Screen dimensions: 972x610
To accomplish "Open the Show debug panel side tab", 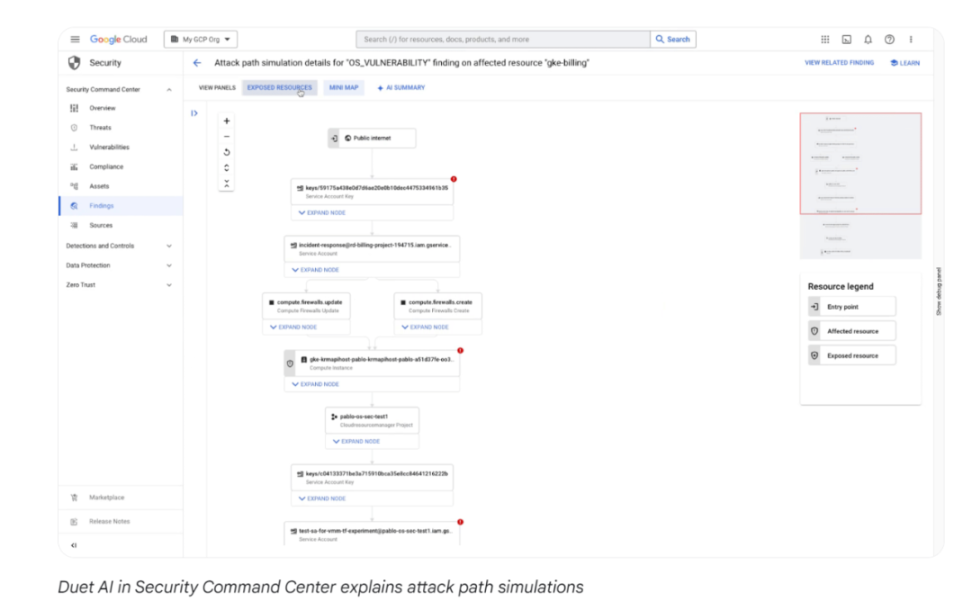I will coord(939,291).
